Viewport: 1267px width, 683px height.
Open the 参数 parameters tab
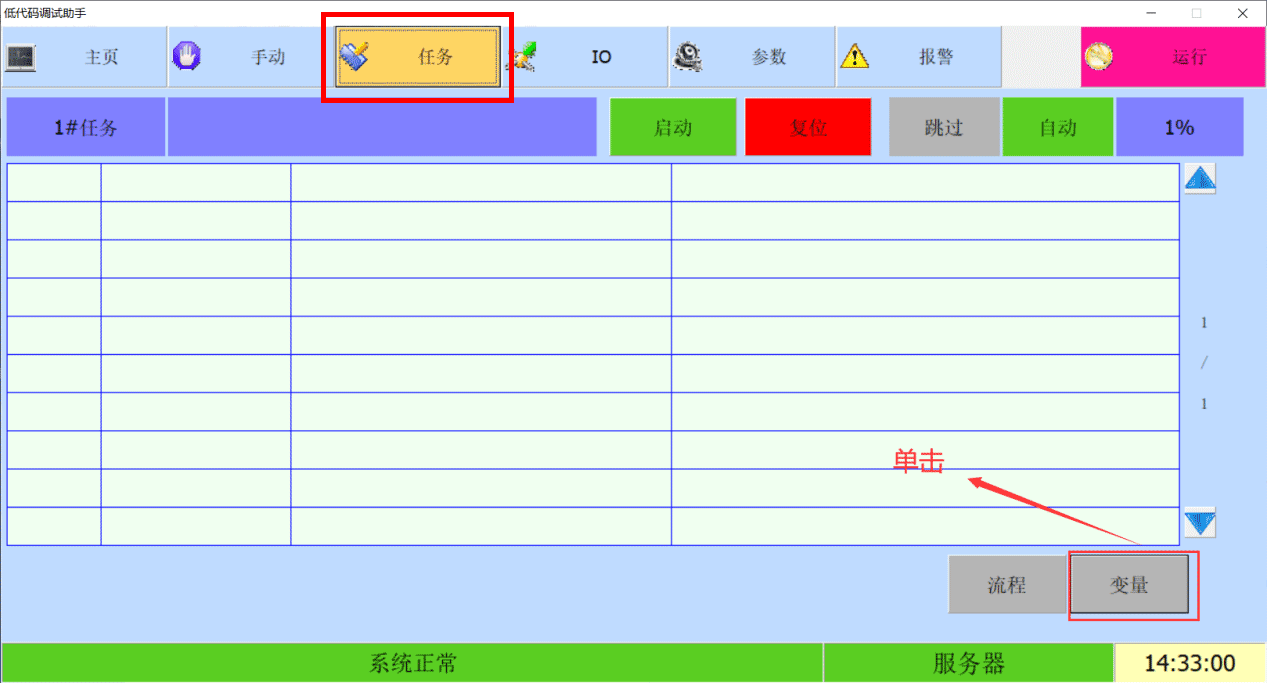tap(768, 57)
